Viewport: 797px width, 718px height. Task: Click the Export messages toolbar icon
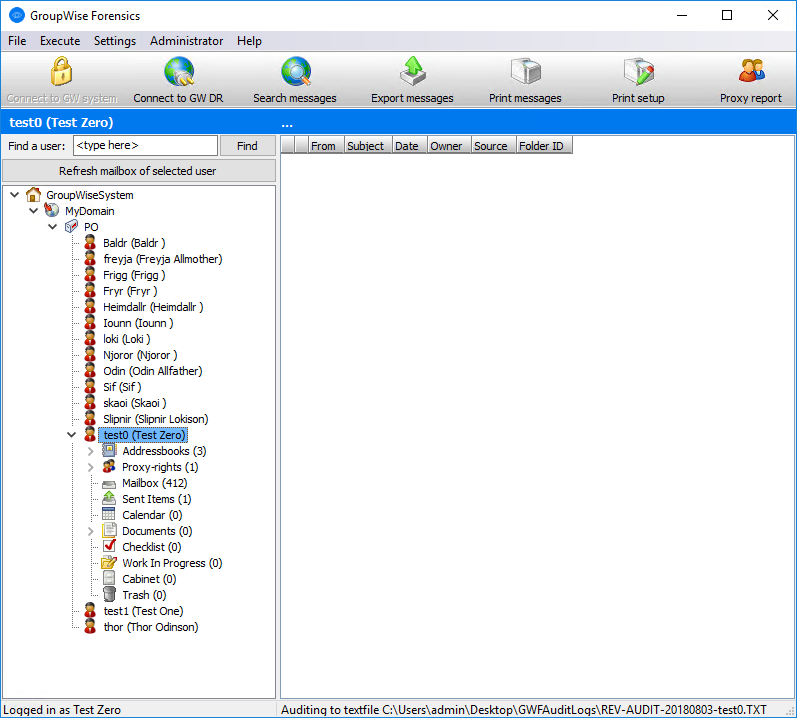tap(412, 73)
